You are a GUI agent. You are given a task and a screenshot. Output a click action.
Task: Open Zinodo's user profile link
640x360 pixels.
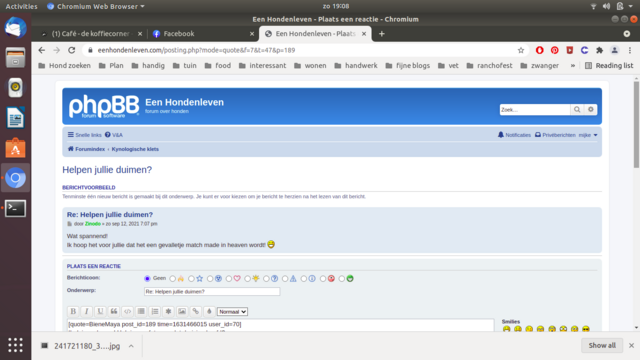(93, 224)
